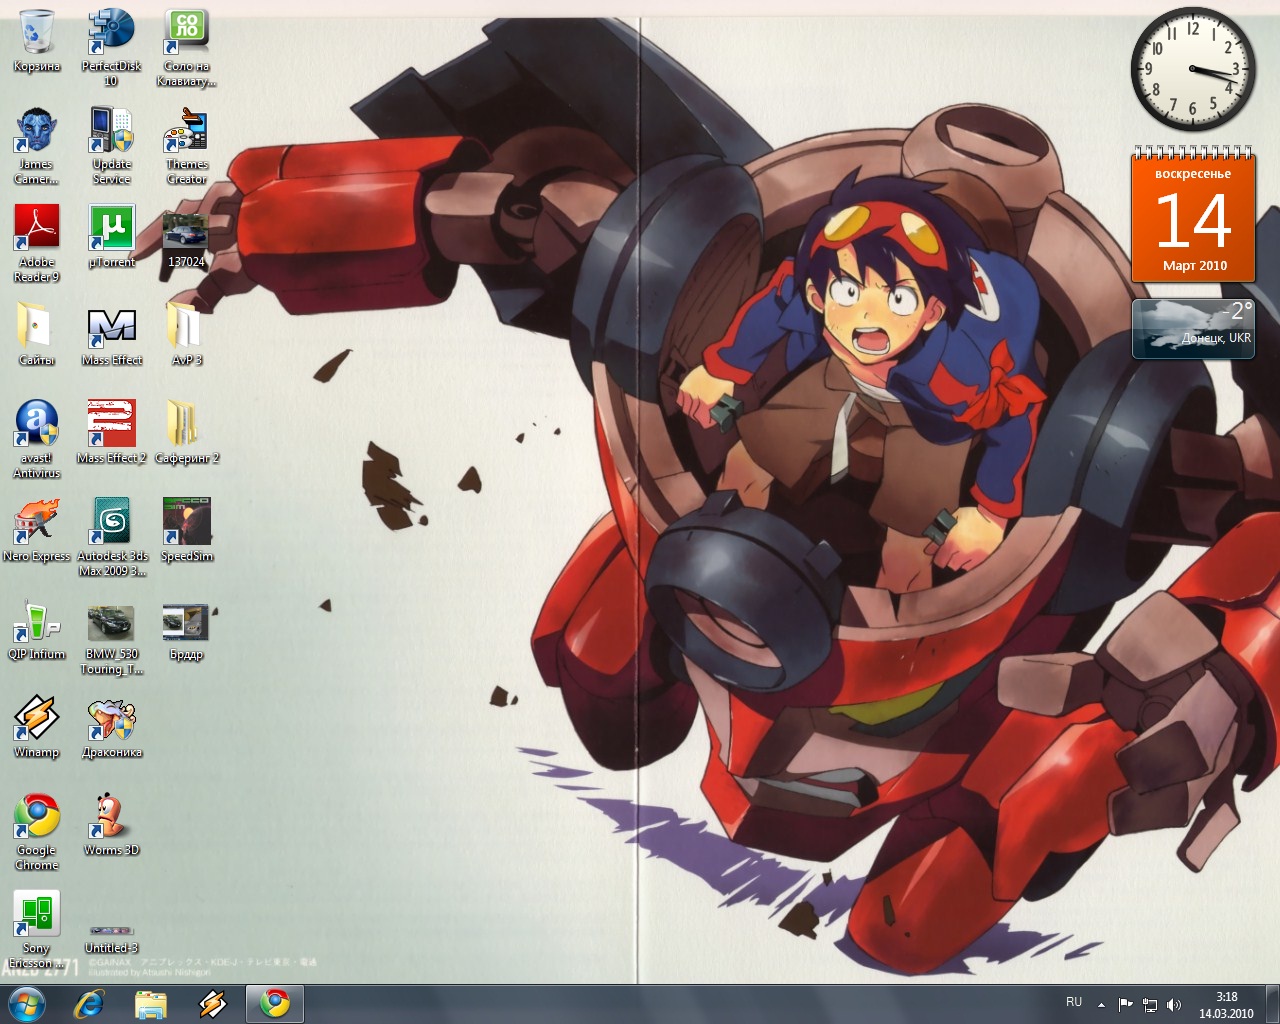Screen dimensions: 1280x1024
Task: Open the Themes Creator shortcut
Action: [186, 145]
